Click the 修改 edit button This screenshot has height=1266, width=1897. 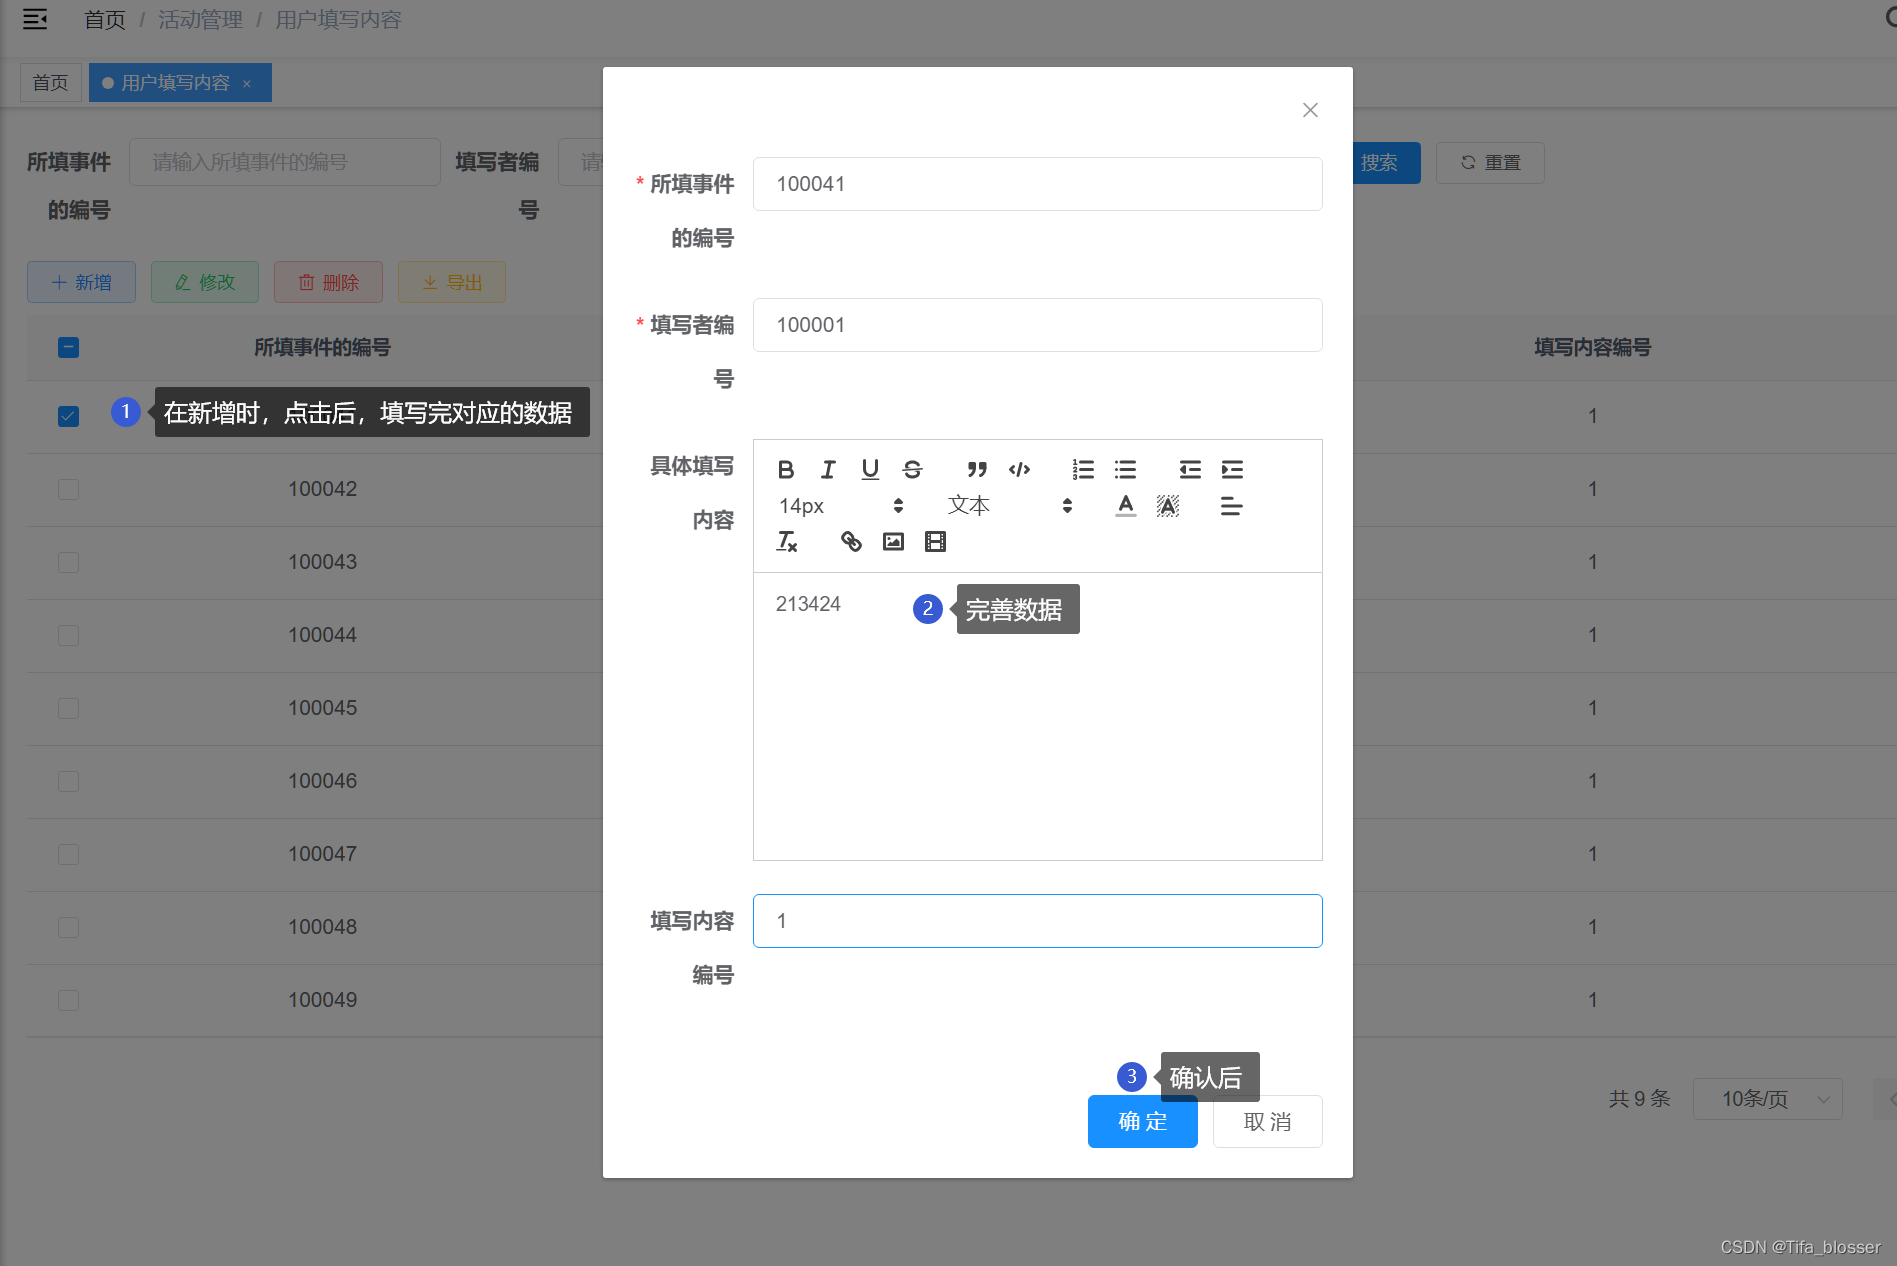205,283
